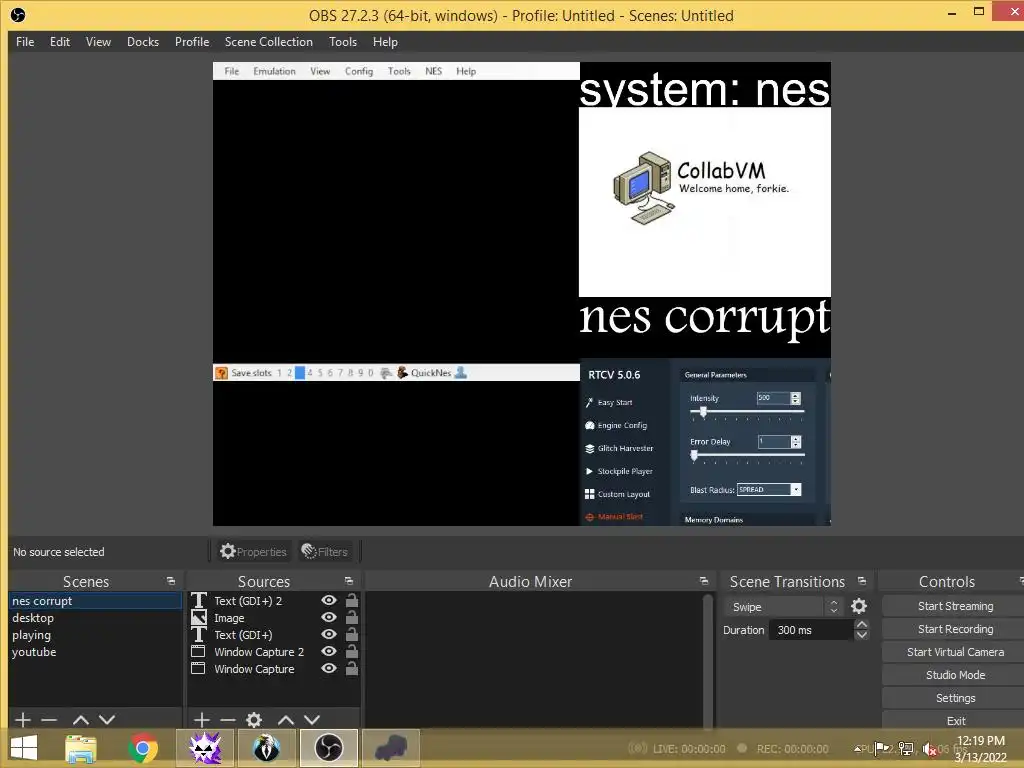The width and height of the screenshot is (1024, 768).
Task: Click Start Recording button
Action: (955, 629)
